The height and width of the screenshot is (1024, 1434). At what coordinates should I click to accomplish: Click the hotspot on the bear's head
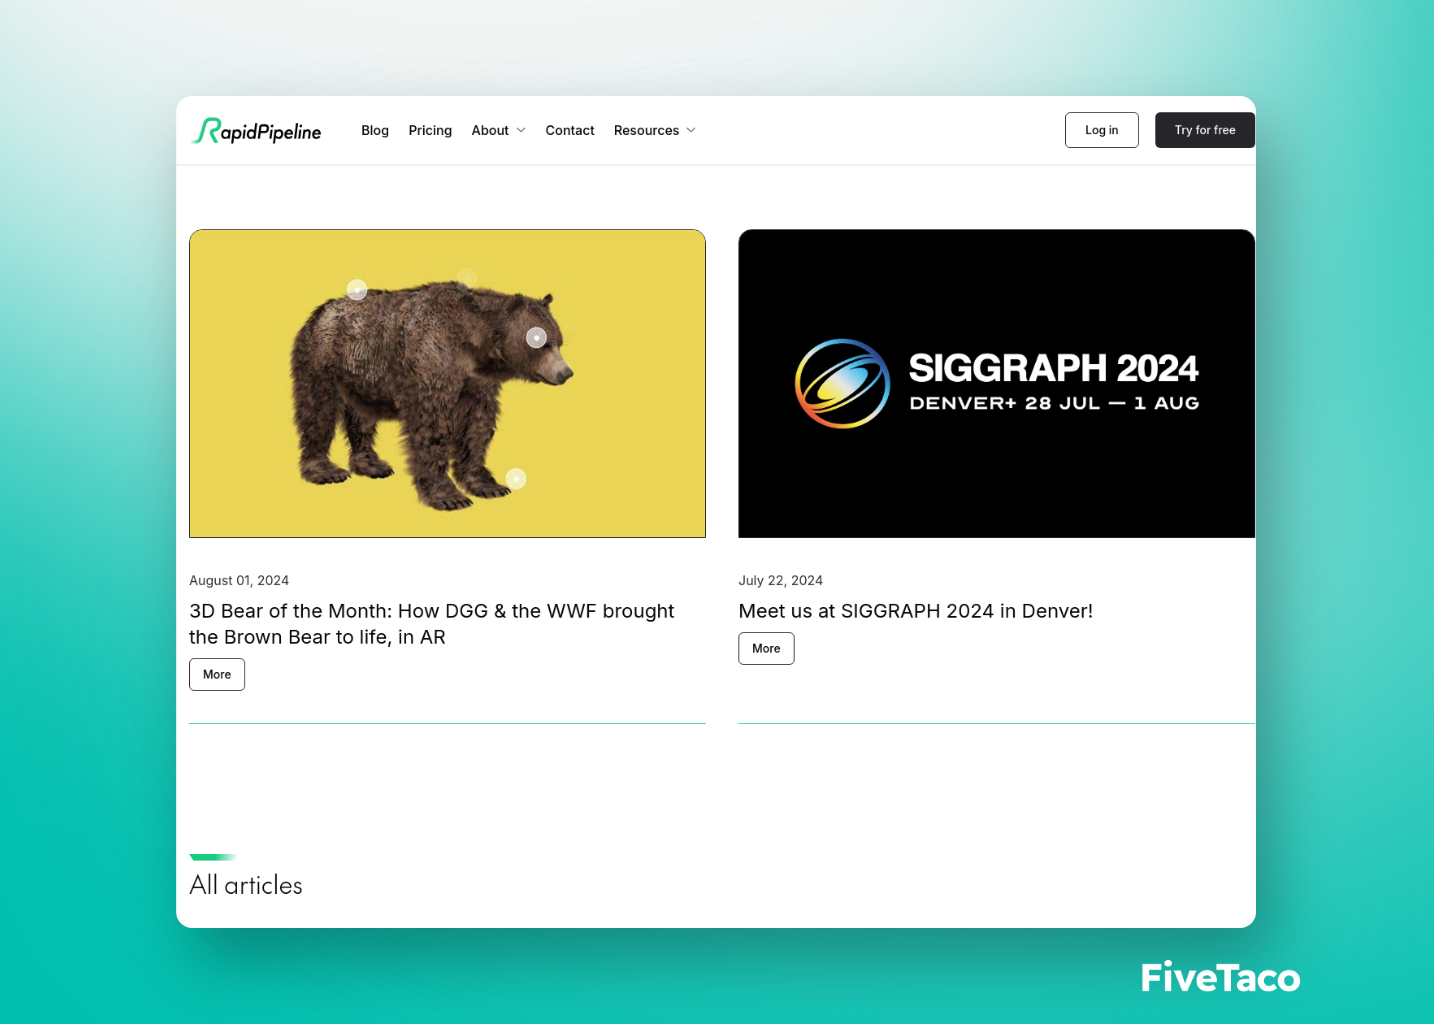point(537,338)
